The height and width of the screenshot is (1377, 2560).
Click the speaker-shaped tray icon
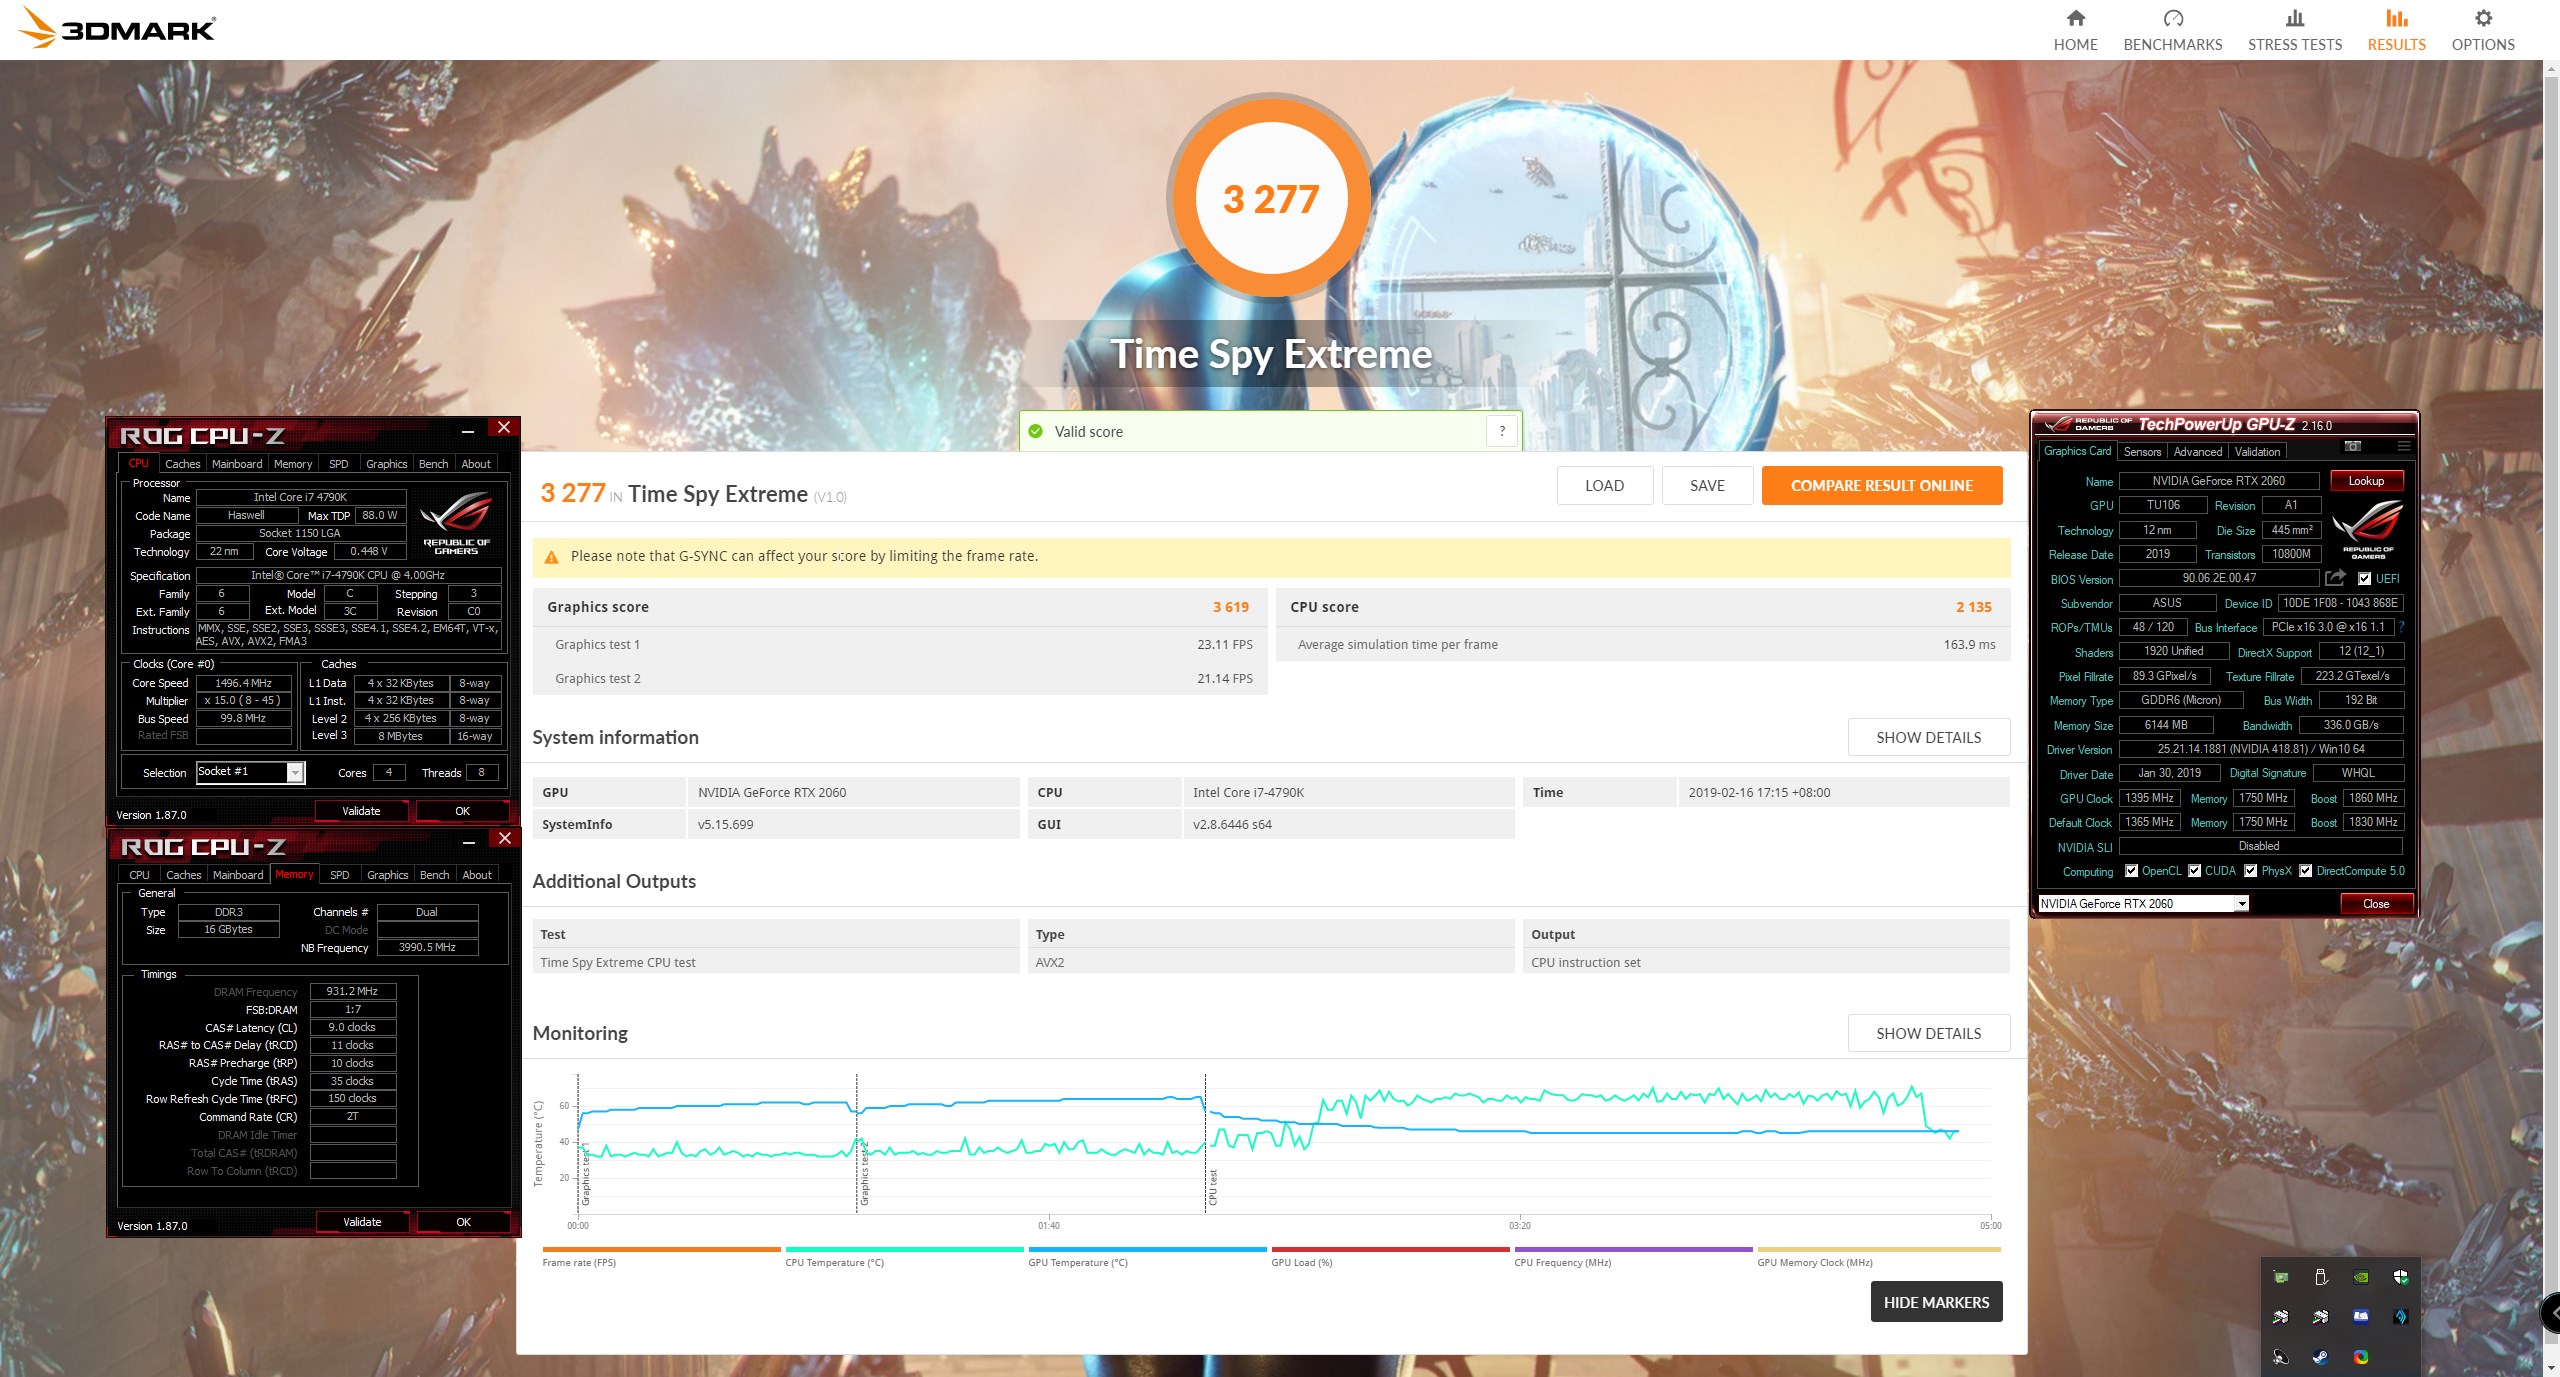[2281, 1357]
